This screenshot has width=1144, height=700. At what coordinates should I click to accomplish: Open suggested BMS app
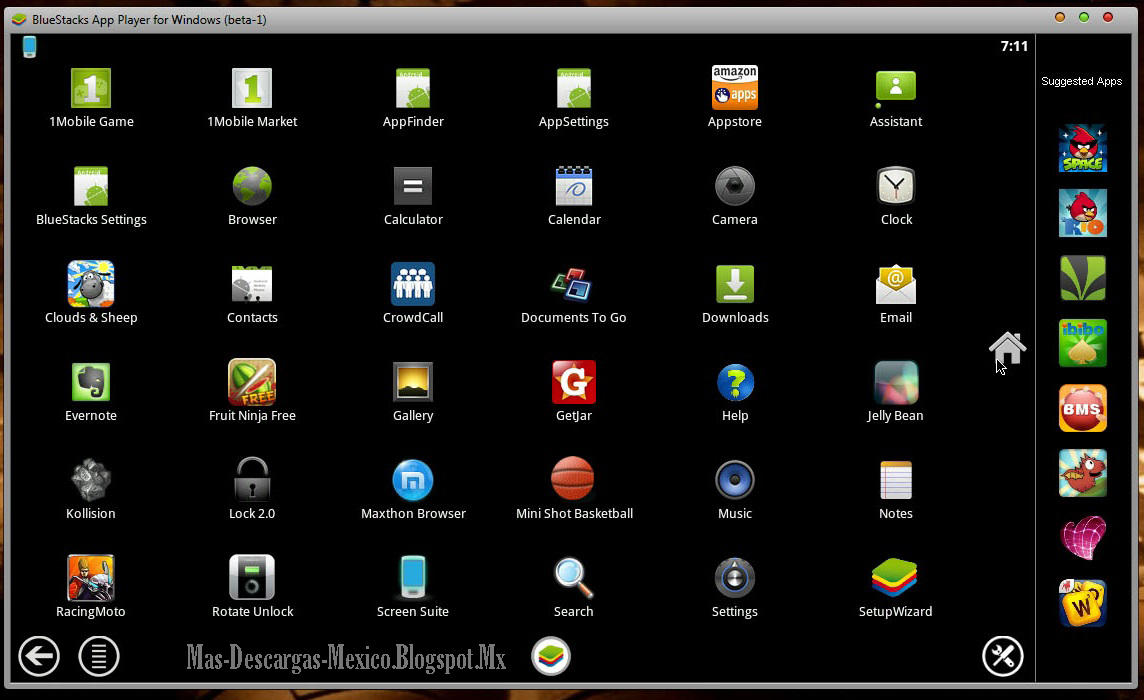click(1083, 408)
